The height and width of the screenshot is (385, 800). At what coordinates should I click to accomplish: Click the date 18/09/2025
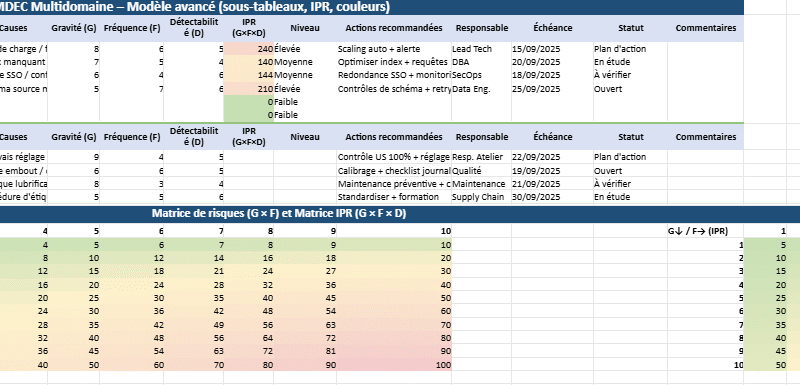[553, 75]
